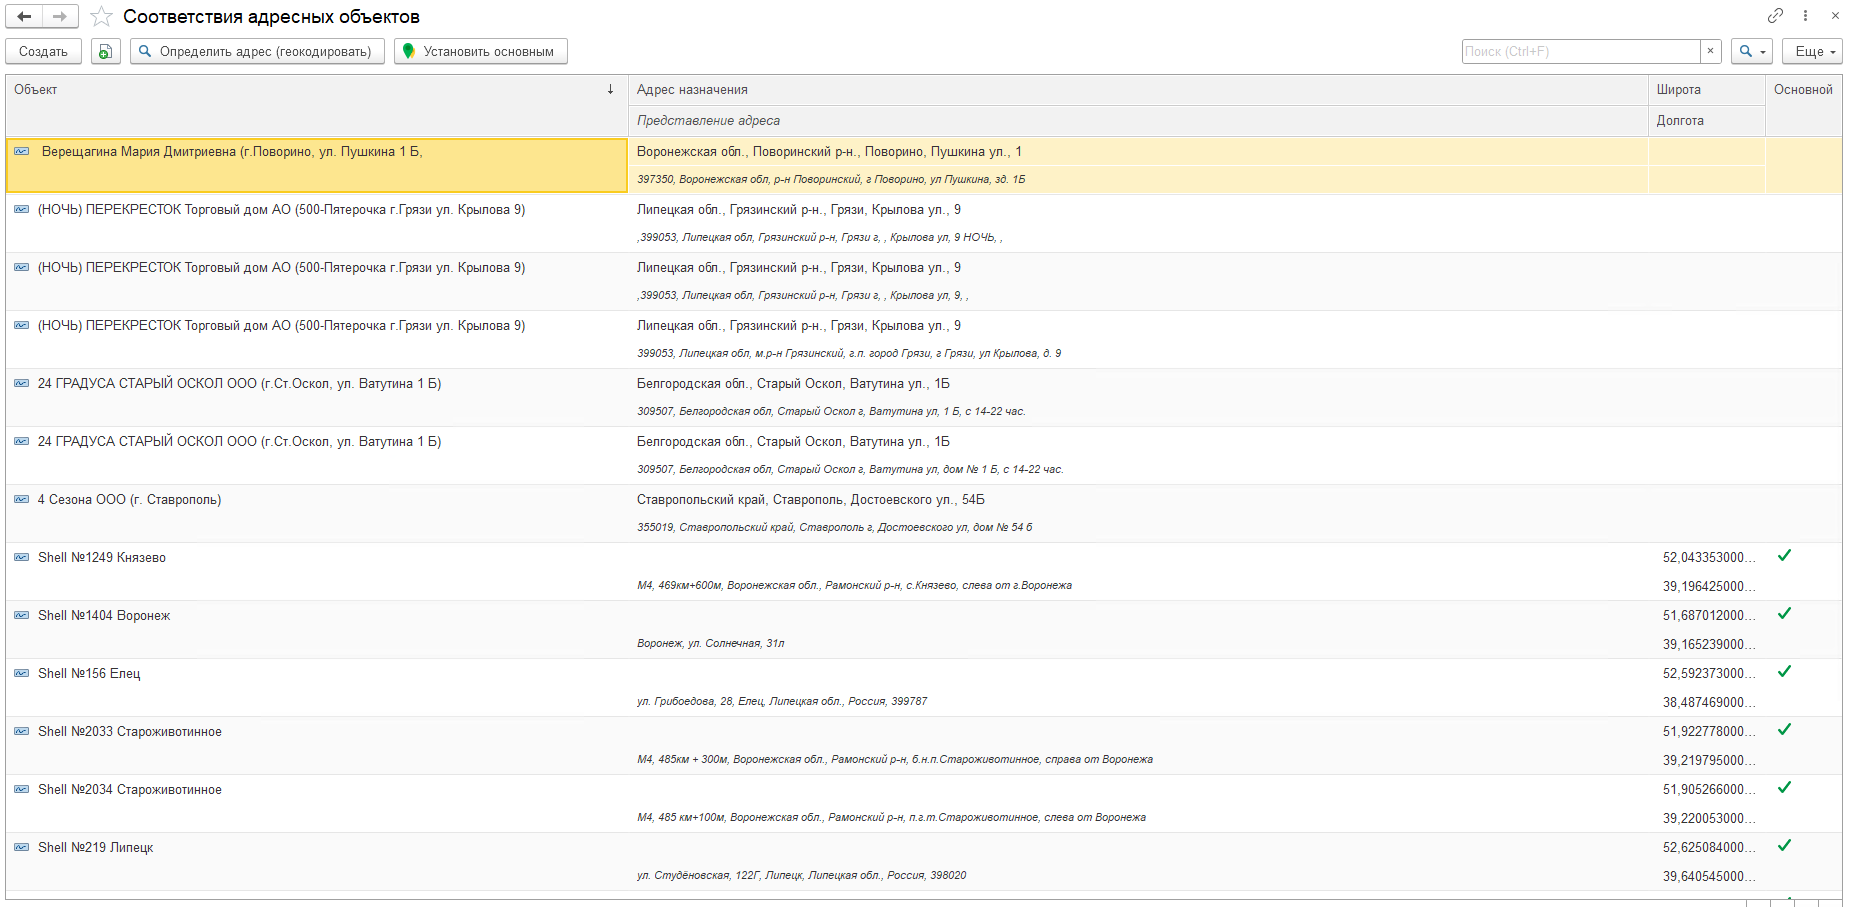The height and width of the screenshot is (907, 1851).
Task: Toggle the Основной checkmark for Shell №219 Липецк
Action: tap(1784, 846)
